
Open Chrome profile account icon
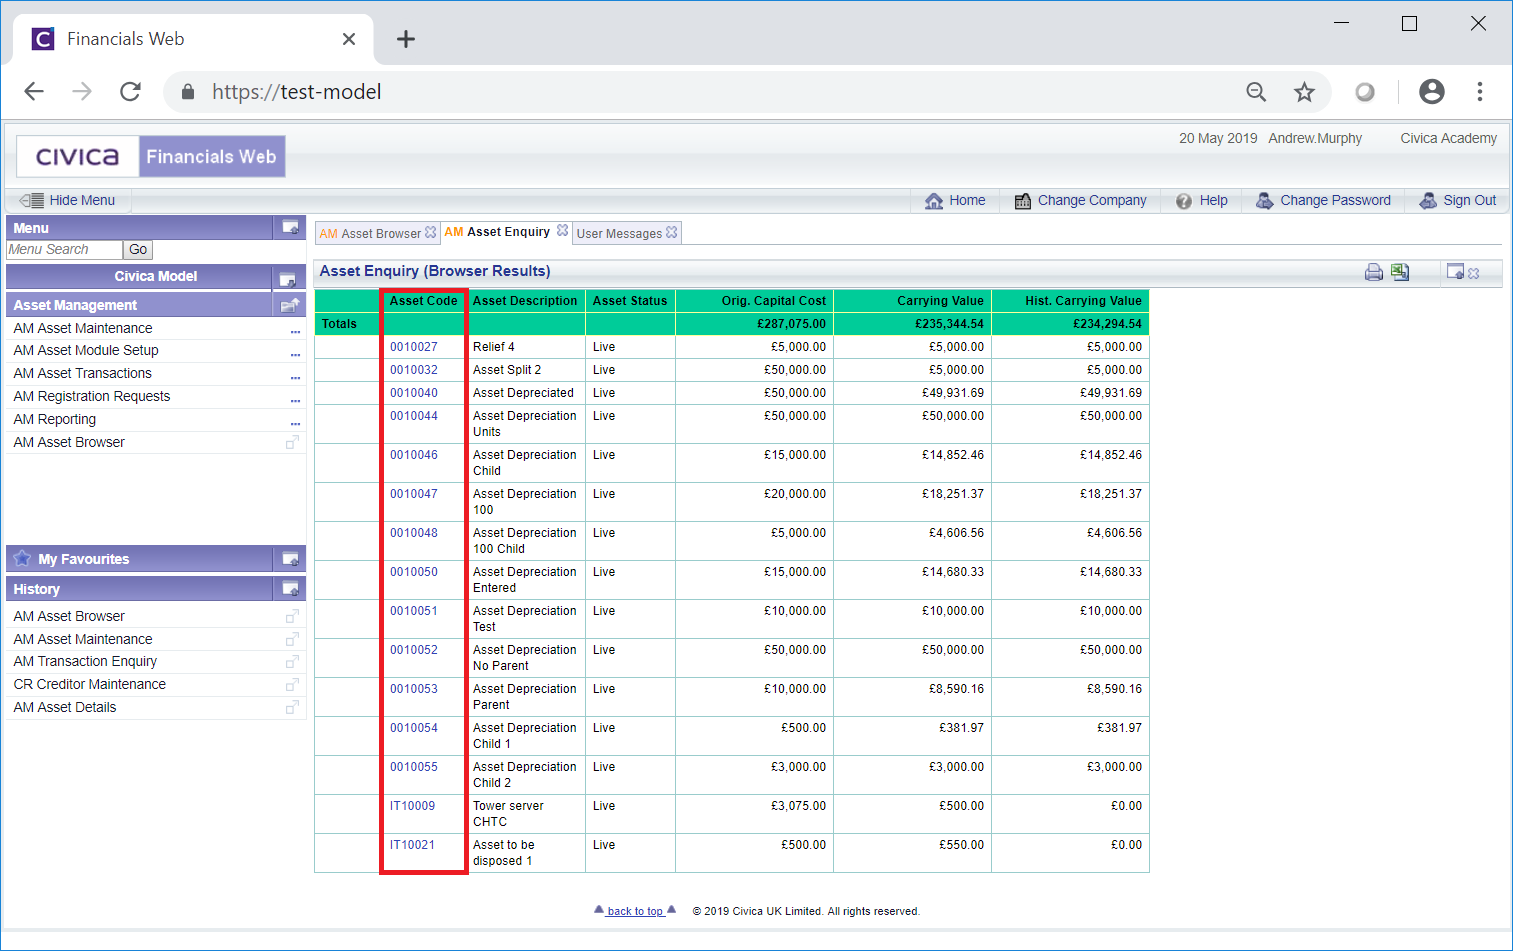tap(1432, 92)
